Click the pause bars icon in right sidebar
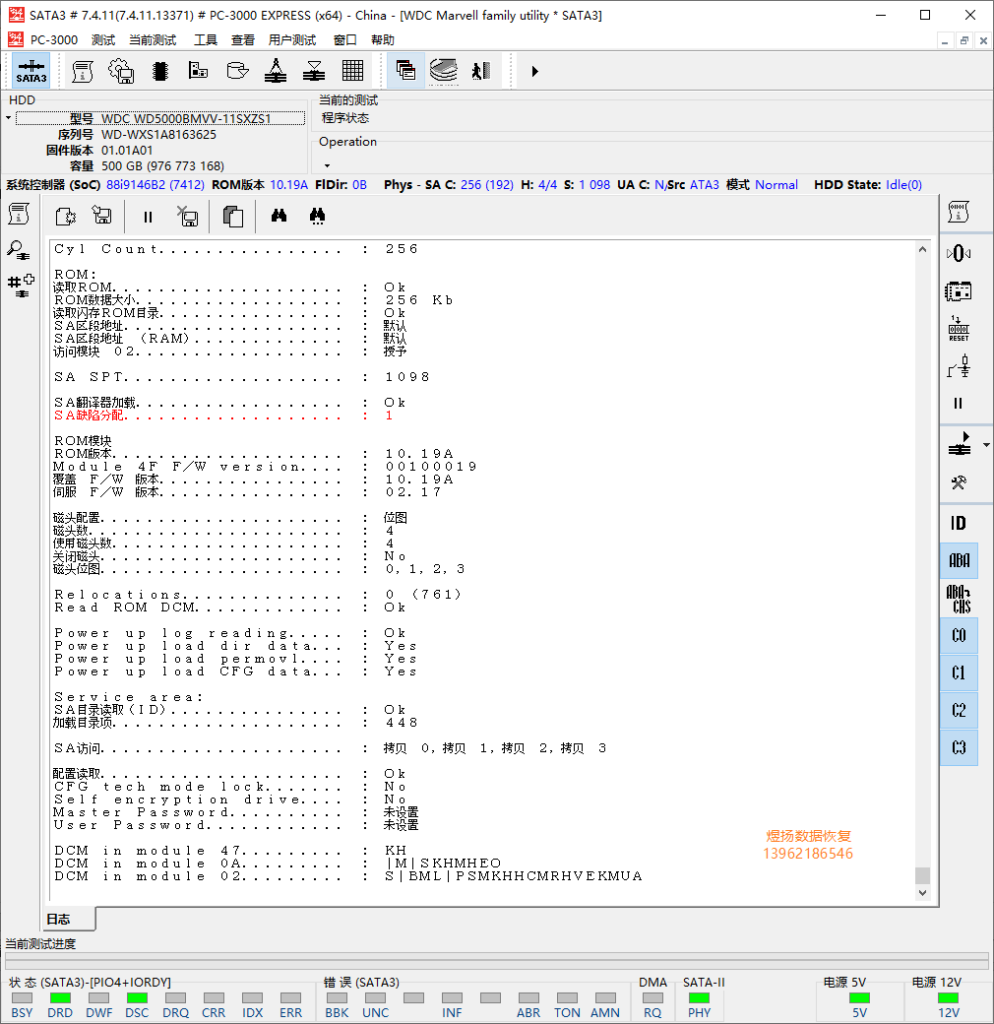This screenshot has width=994, height=1024. 958,403
